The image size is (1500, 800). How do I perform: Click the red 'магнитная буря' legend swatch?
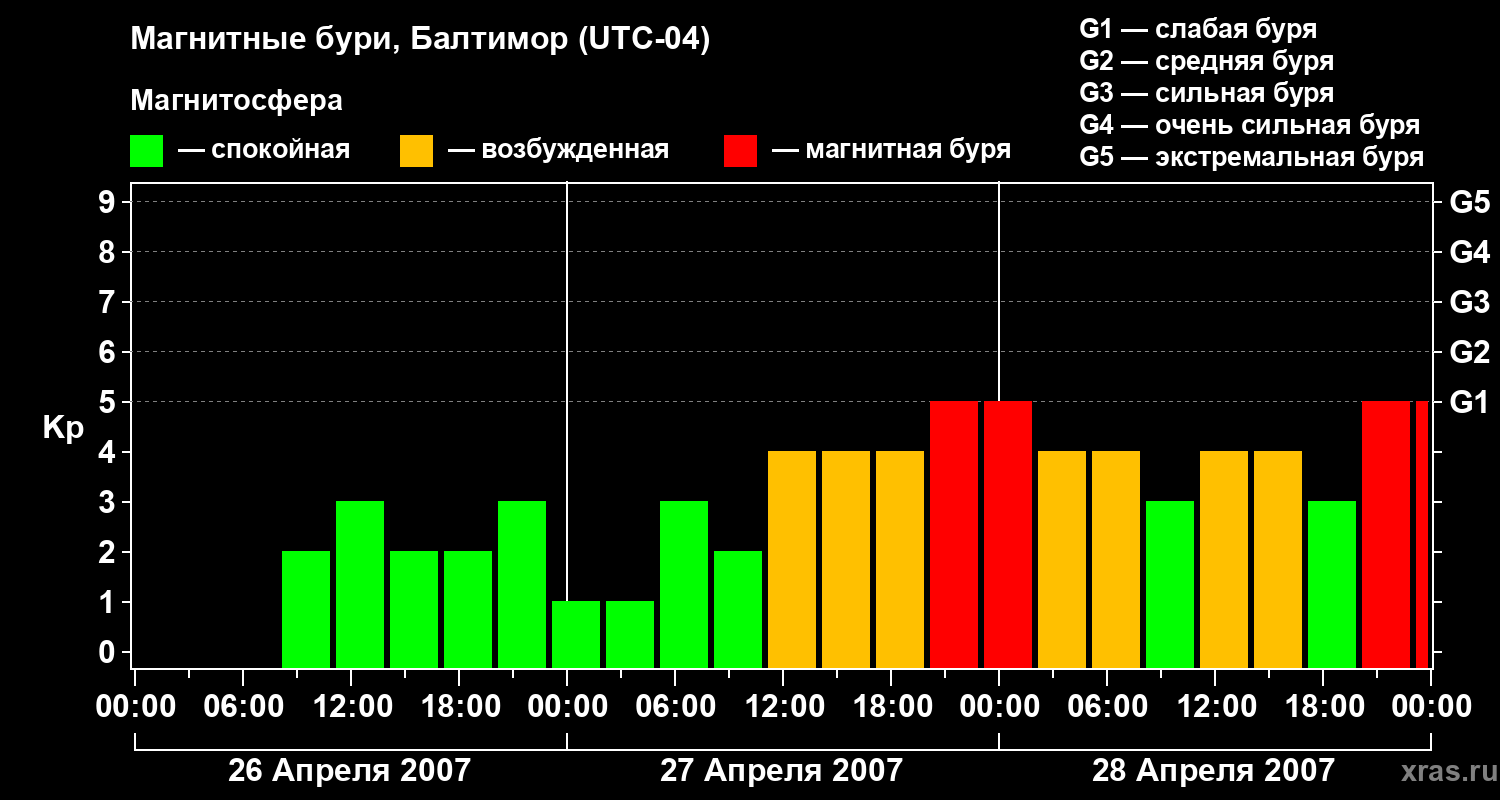coord(740,151)
